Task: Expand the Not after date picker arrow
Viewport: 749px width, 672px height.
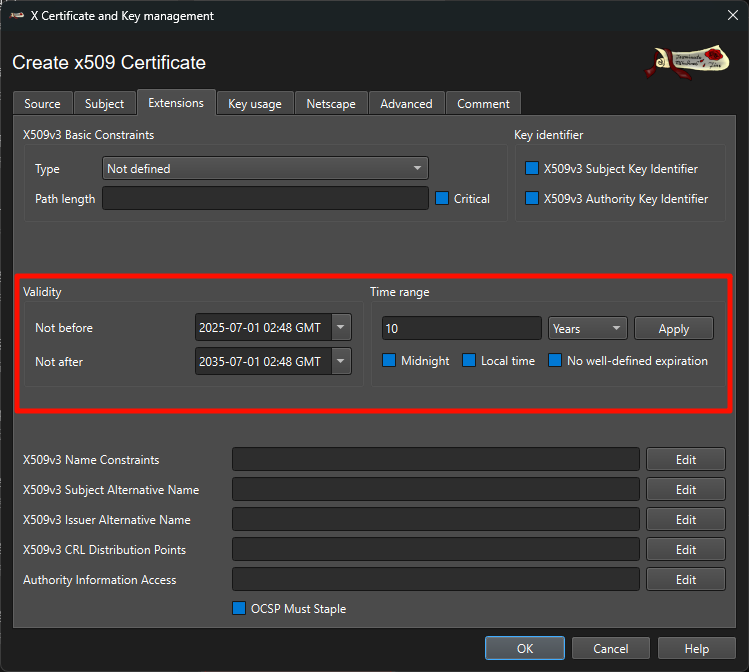Action: pos(341,361)
